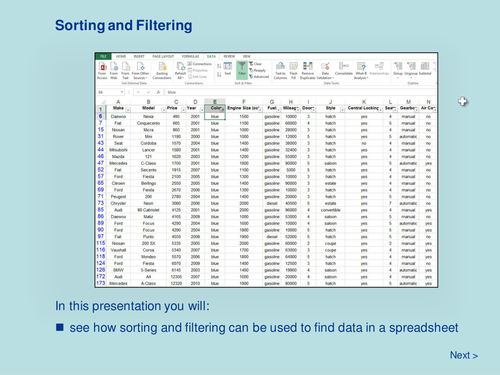
Task: Open the What-If Analysis icon
Action: click(x=361, y=71)
